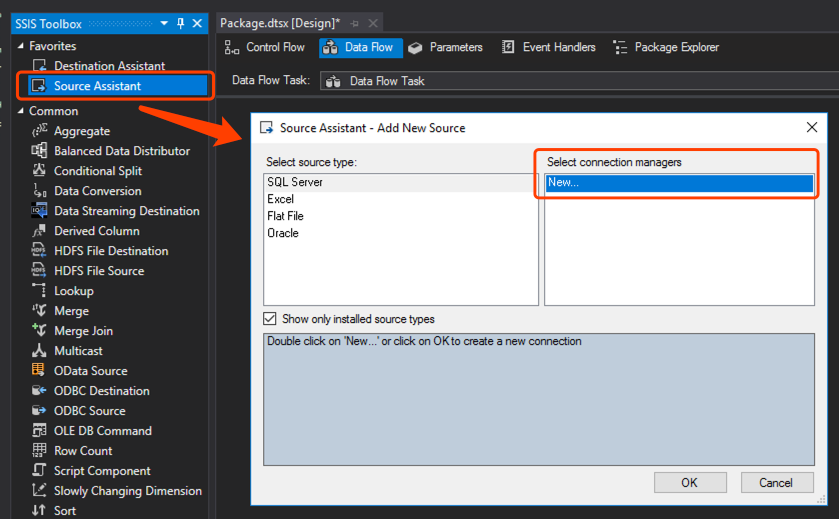Select the Data Conversion icon
The image size is (839, 519).
(39, 190)
